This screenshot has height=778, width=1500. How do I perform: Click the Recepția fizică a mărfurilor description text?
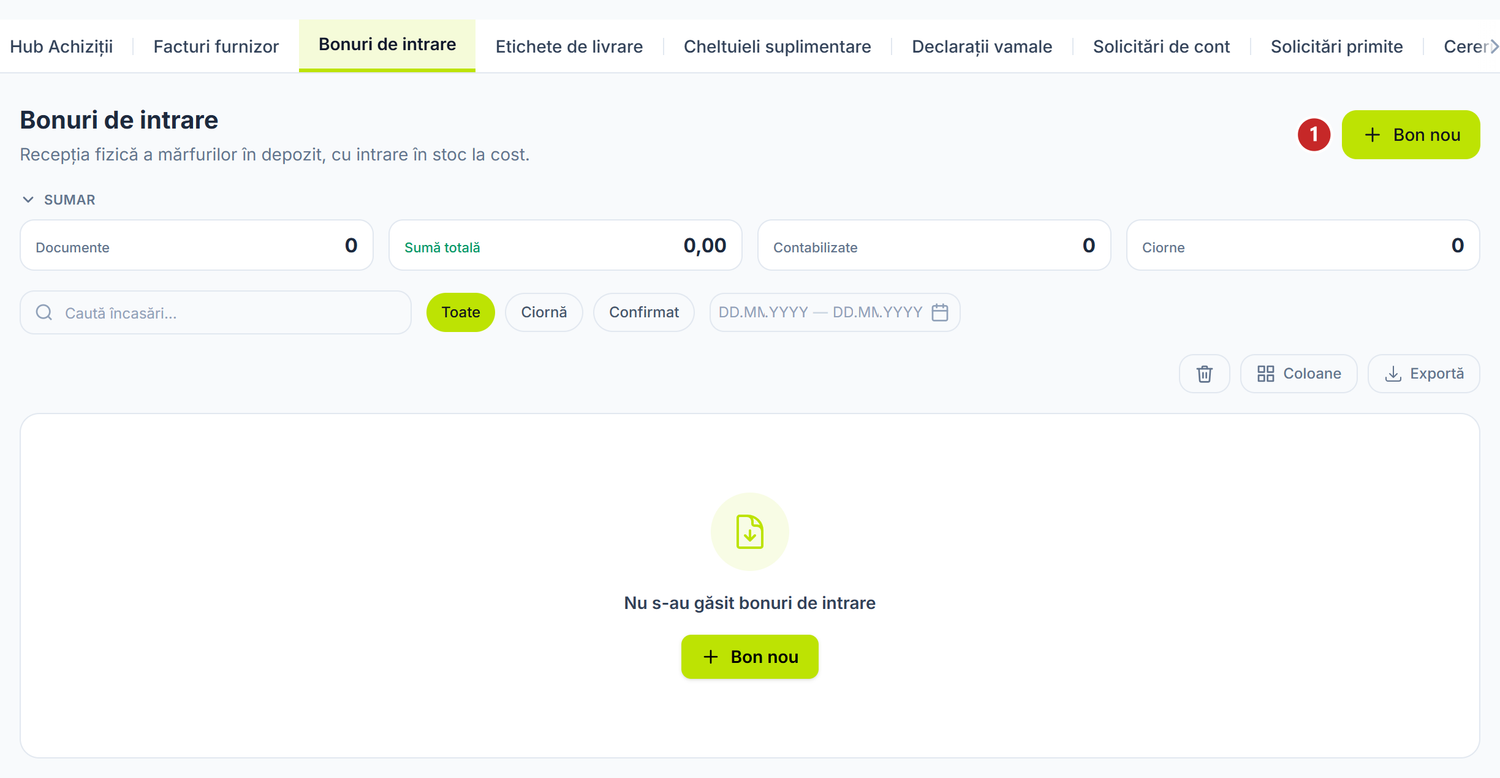coord(275,155)
